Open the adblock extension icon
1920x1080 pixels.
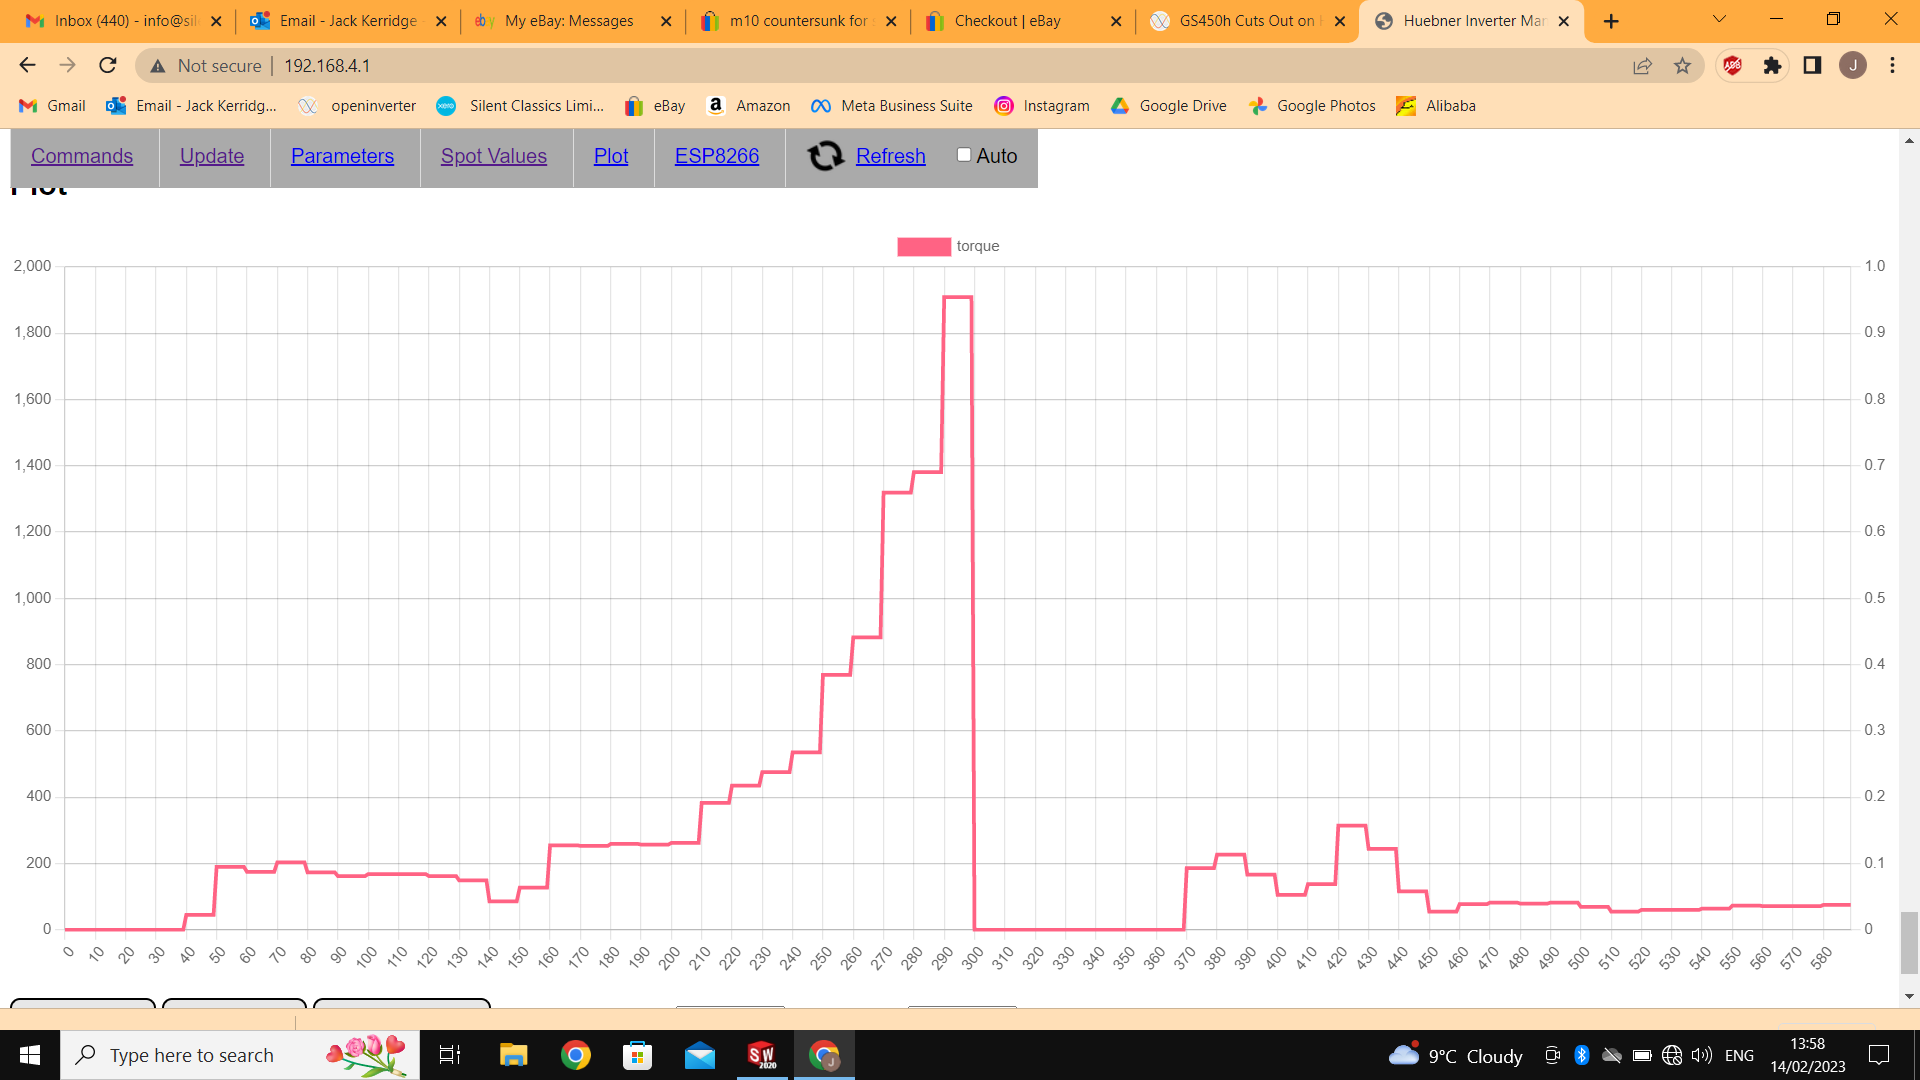click(1732, 66)
